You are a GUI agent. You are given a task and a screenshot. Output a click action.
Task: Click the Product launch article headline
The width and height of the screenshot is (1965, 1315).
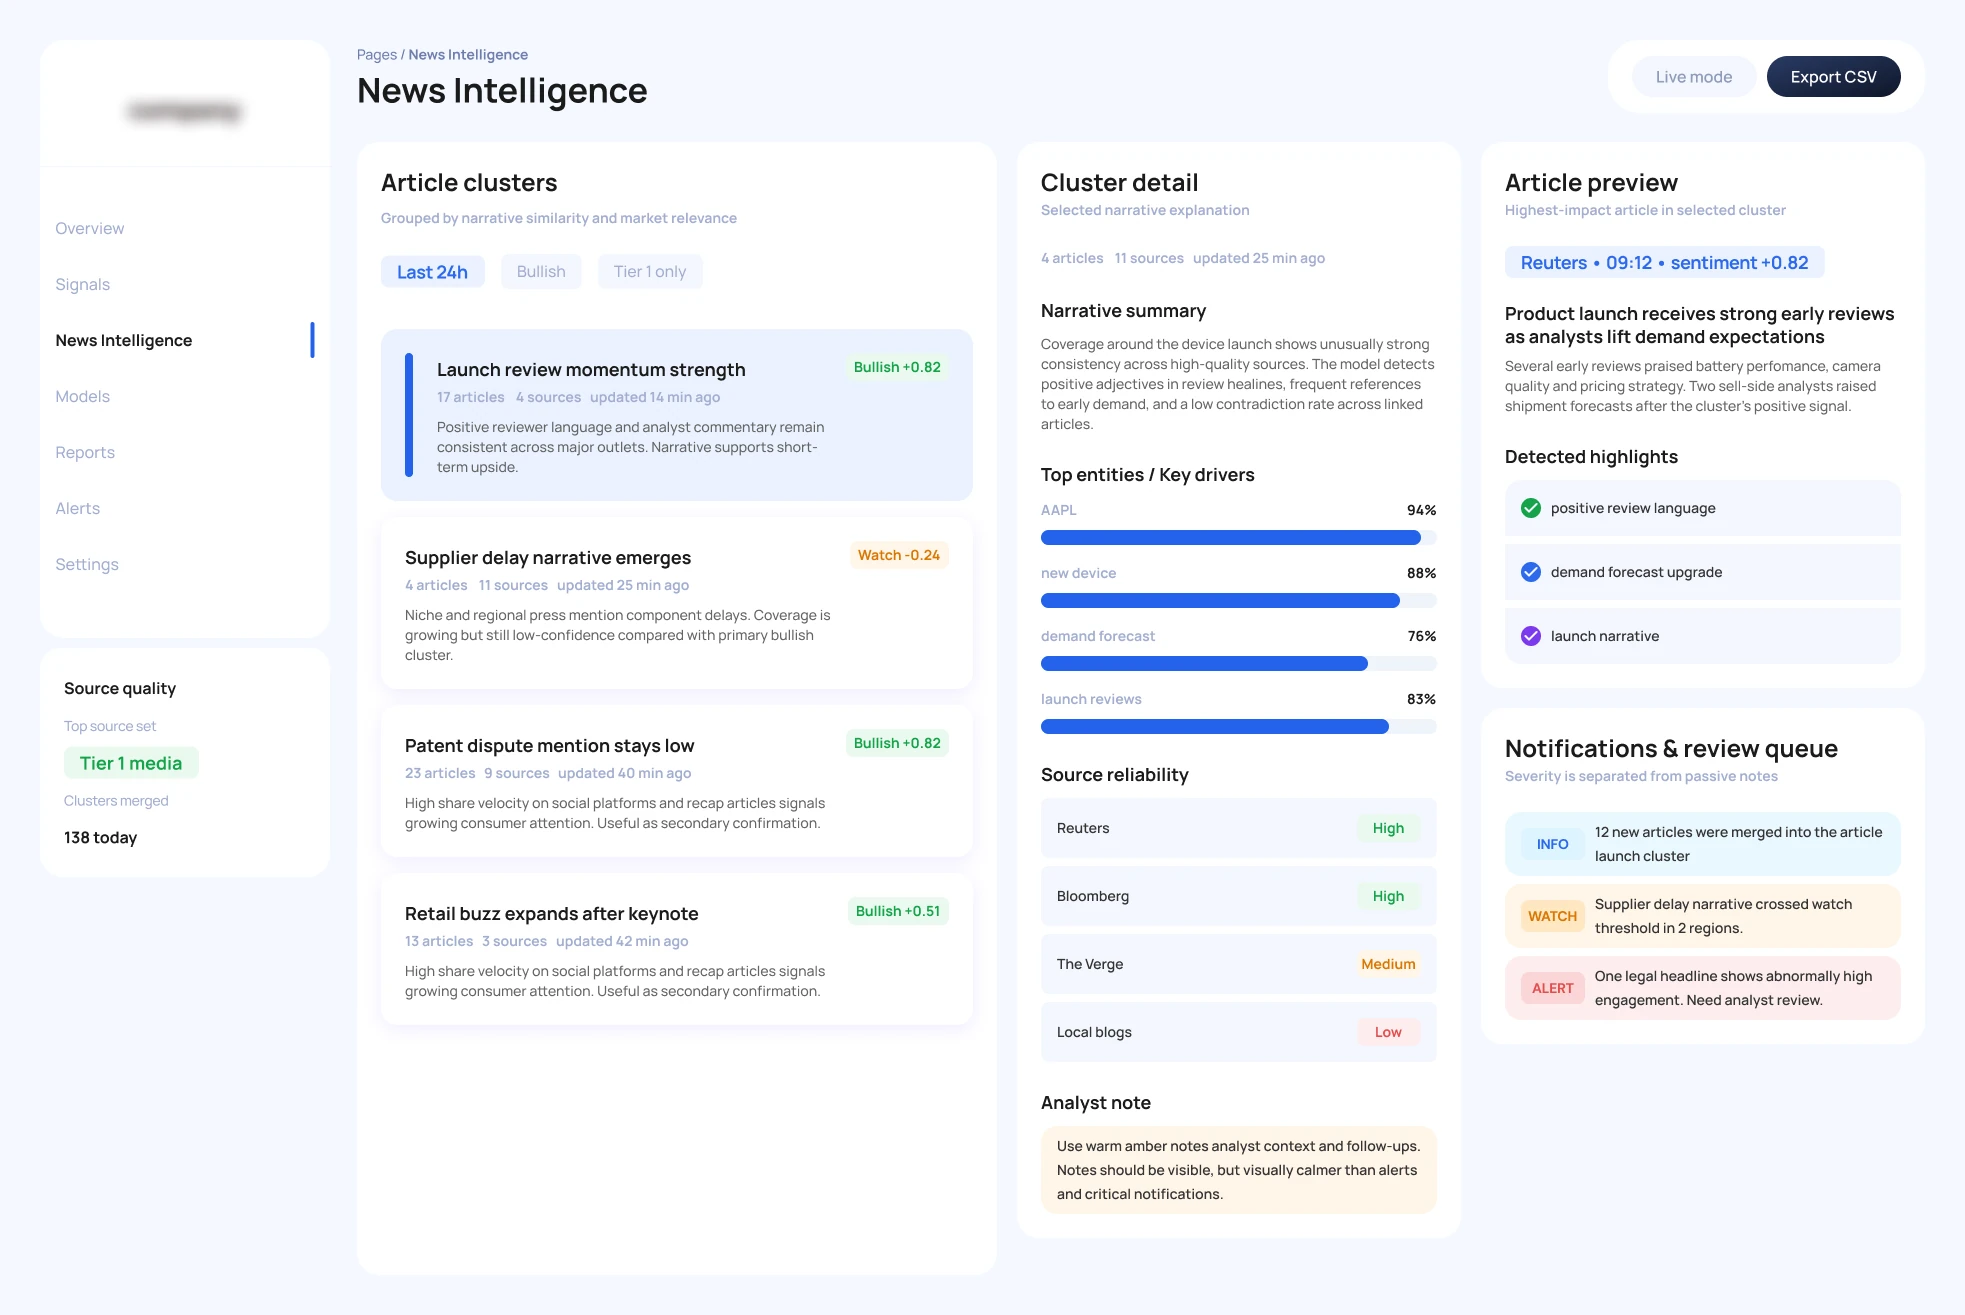click(x=1699, y=325)
